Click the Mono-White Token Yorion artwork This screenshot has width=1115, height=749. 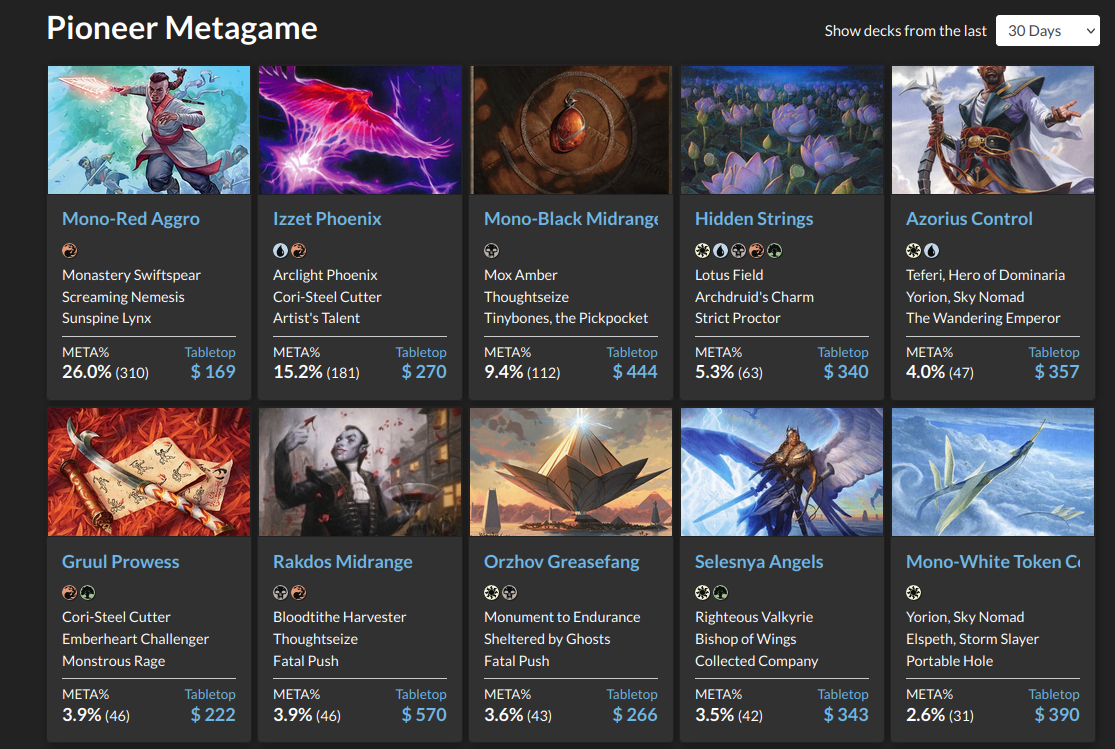point(993,472)
